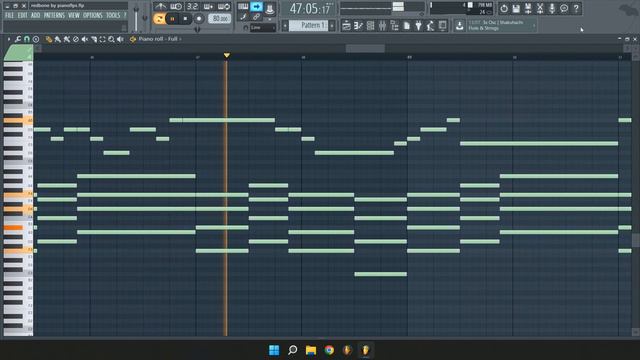This screenshot has width=640, height=360.
Task: Open the plugin picker plug icon
Action: click(x=418, y=26)
